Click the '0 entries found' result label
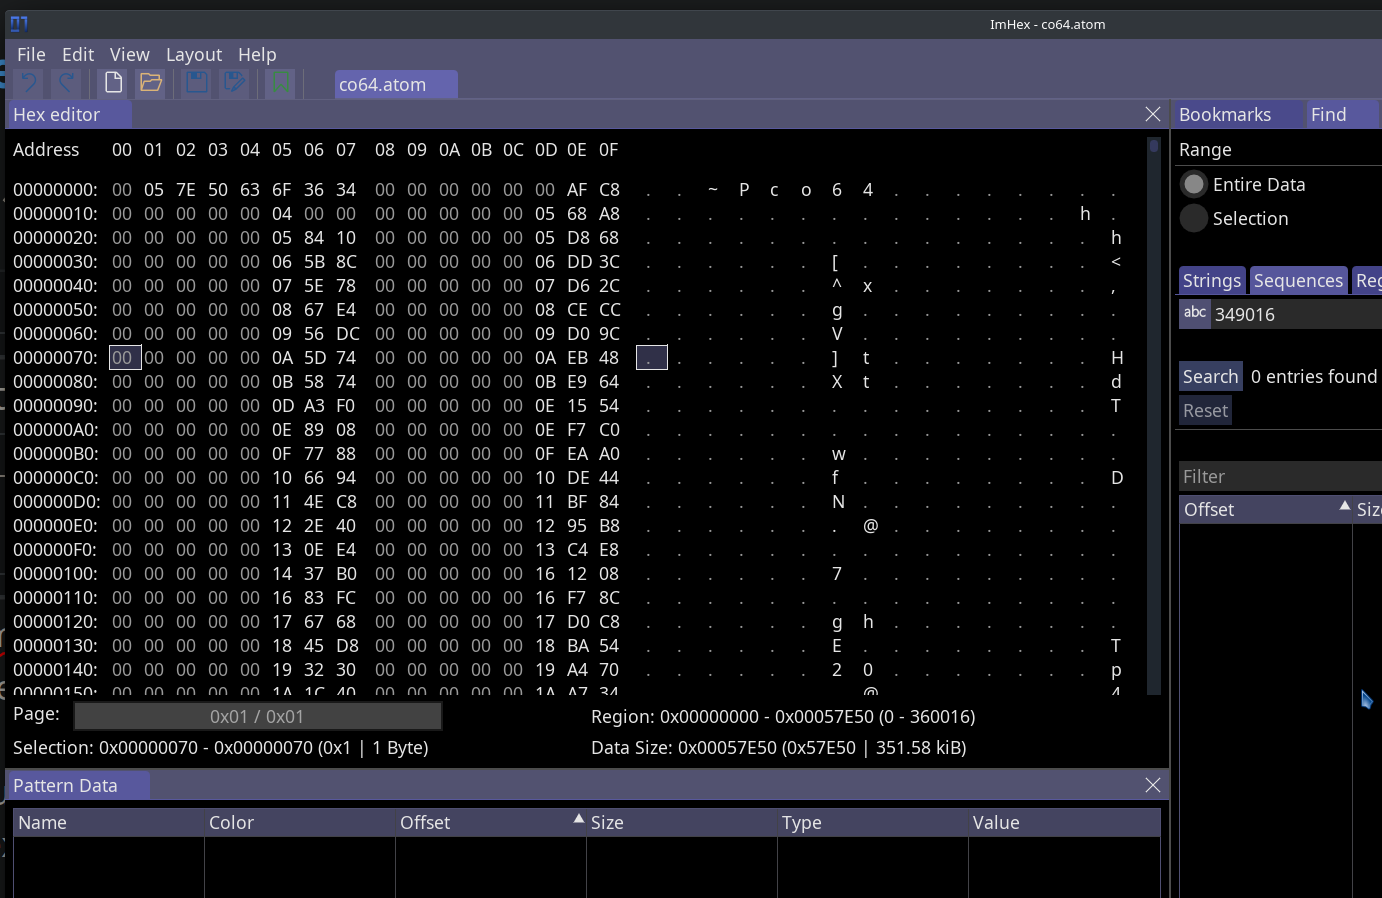This screenshot has width=1382, height=898. (x=1314, y=376)
